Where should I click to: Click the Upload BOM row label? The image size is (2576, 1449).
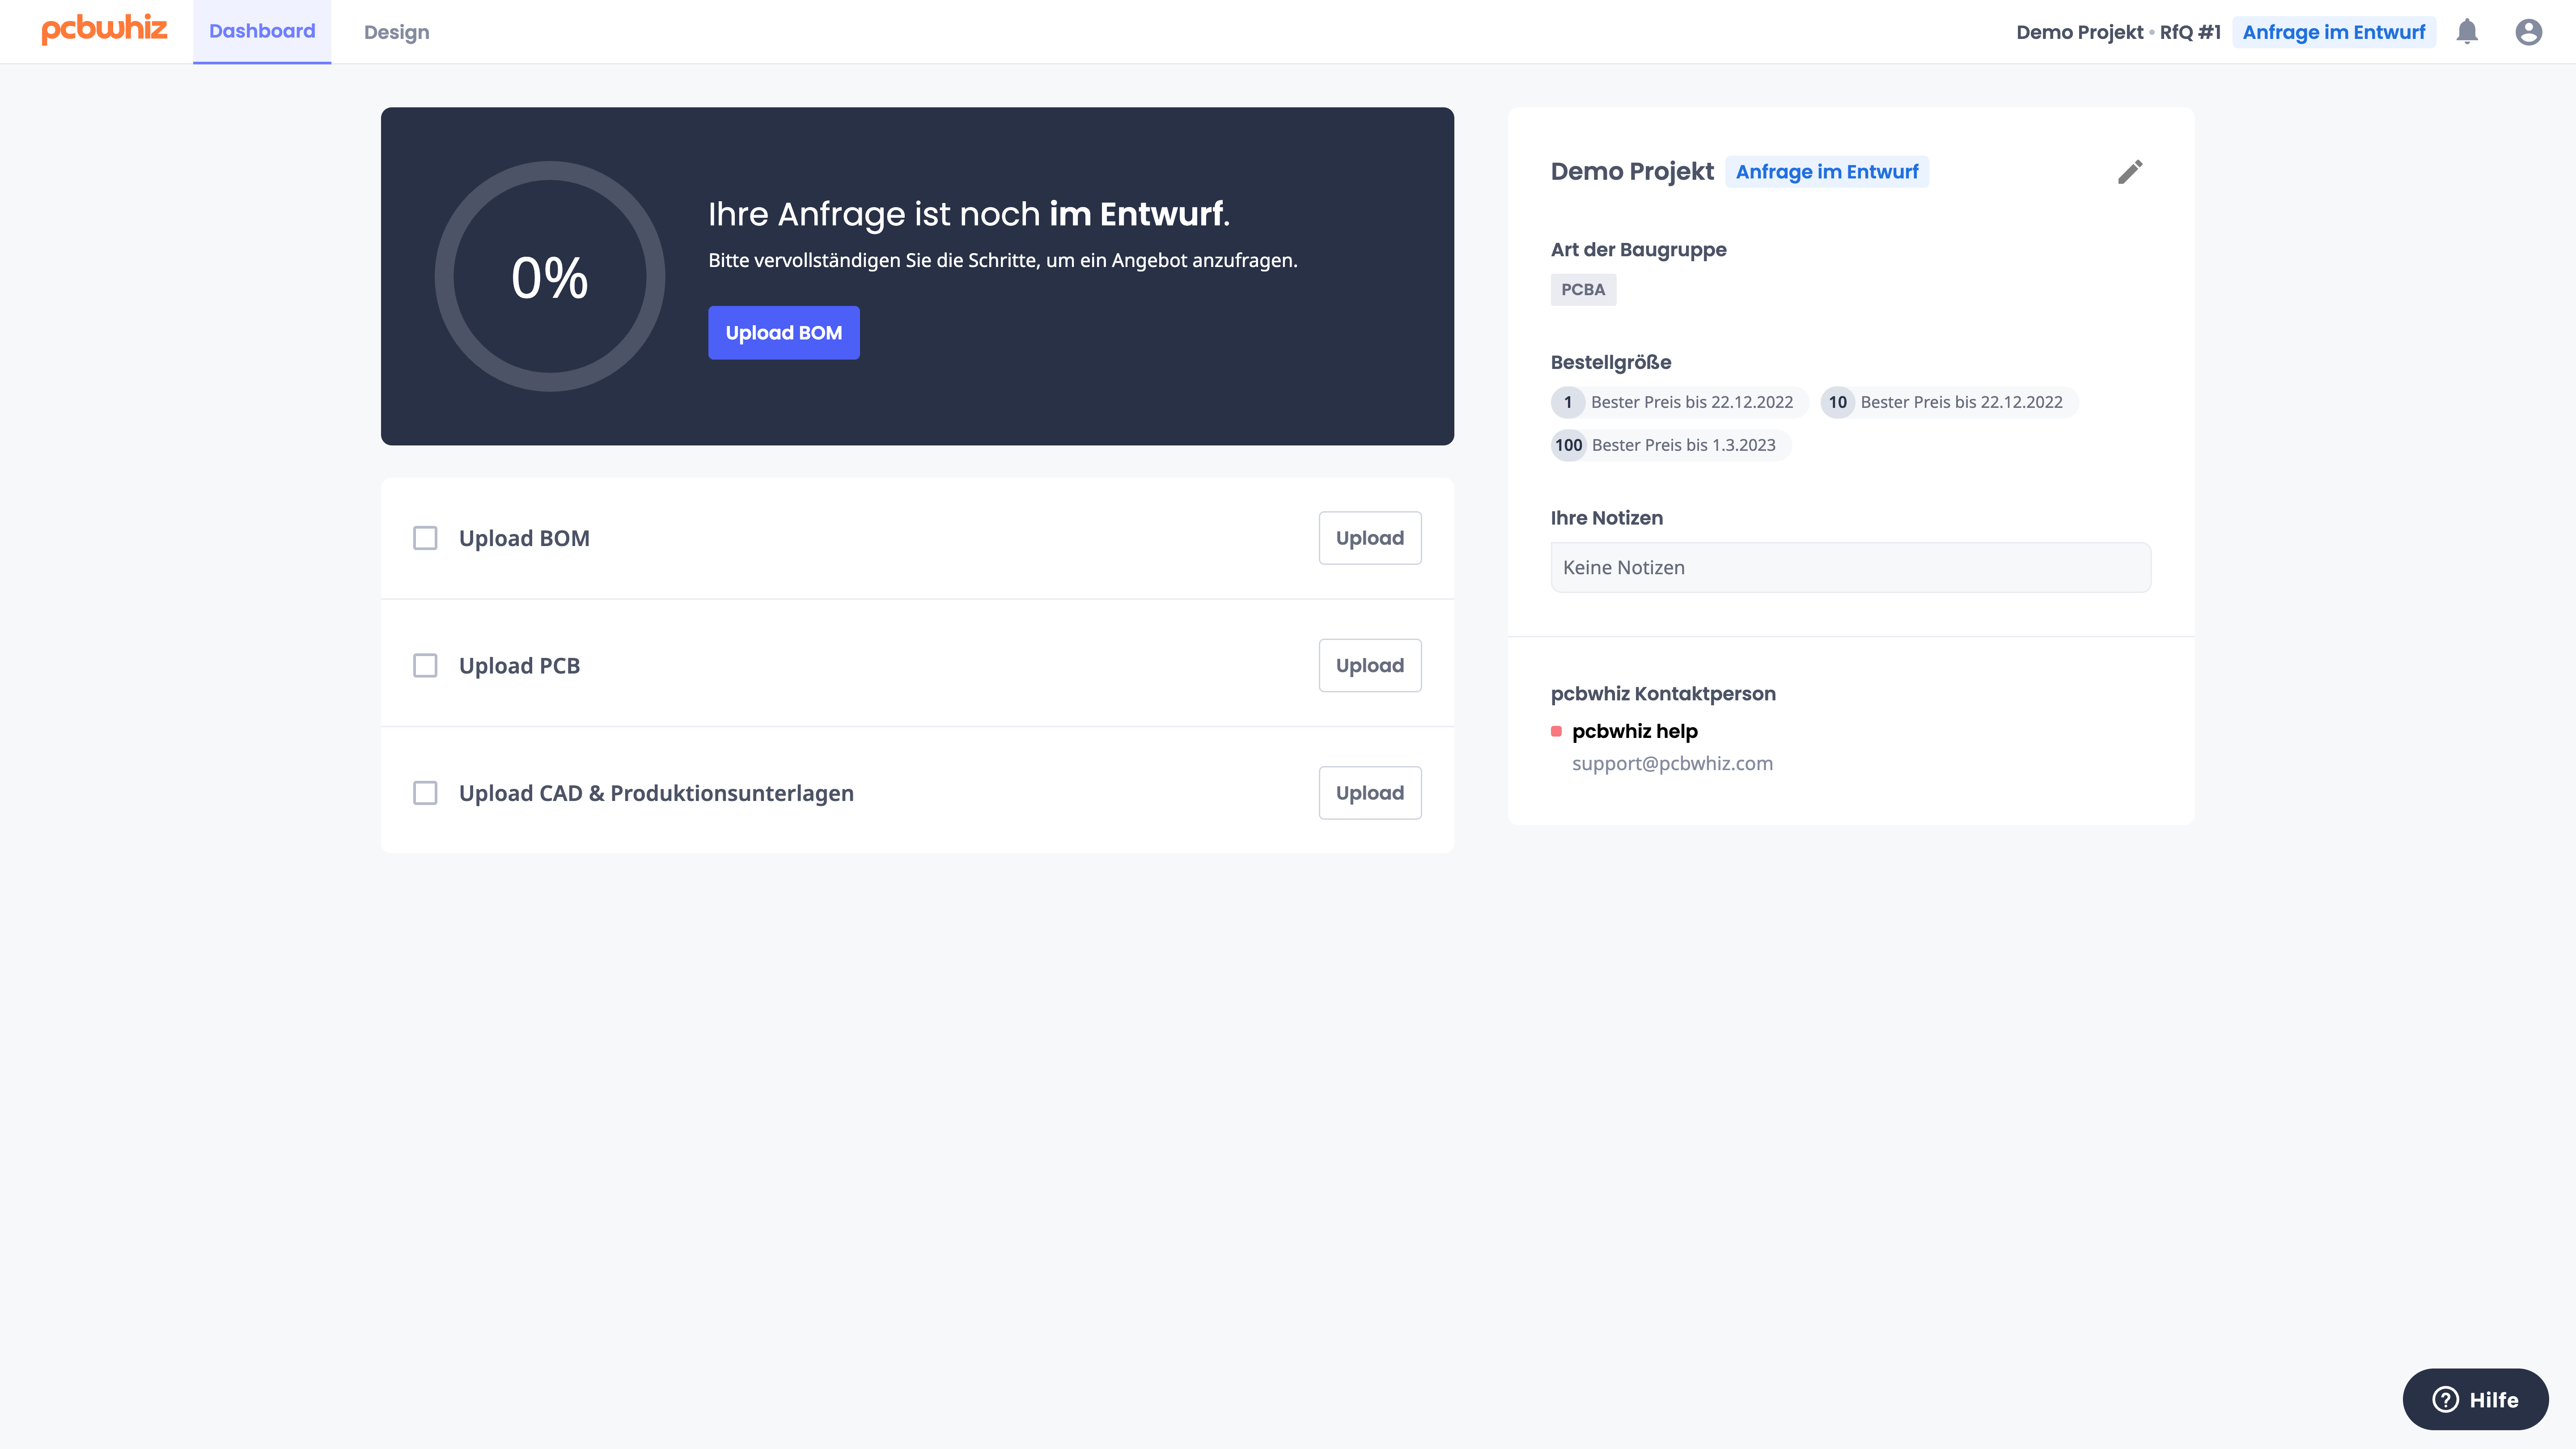524,538
